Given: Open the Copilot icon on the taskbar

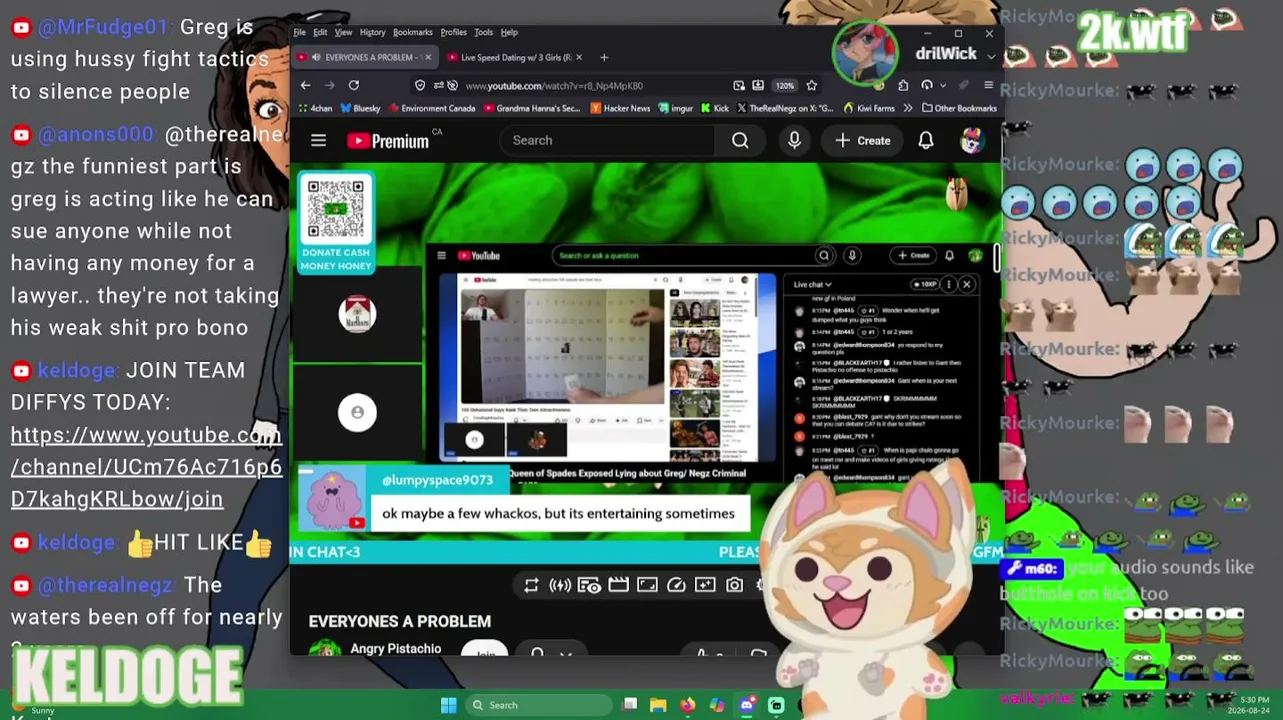Looking at the screenshot, I should click(717, 705).
